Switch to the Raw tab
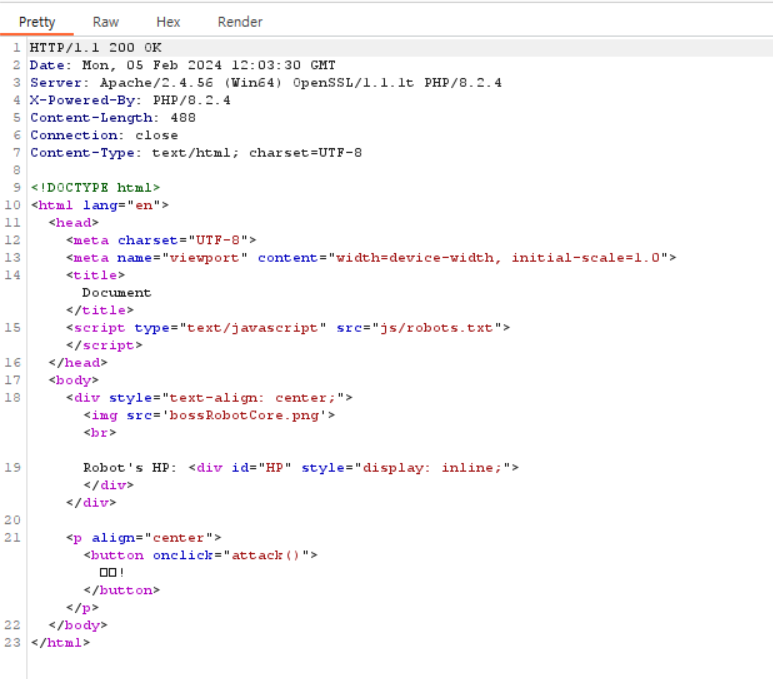 [x=105, y=22]
